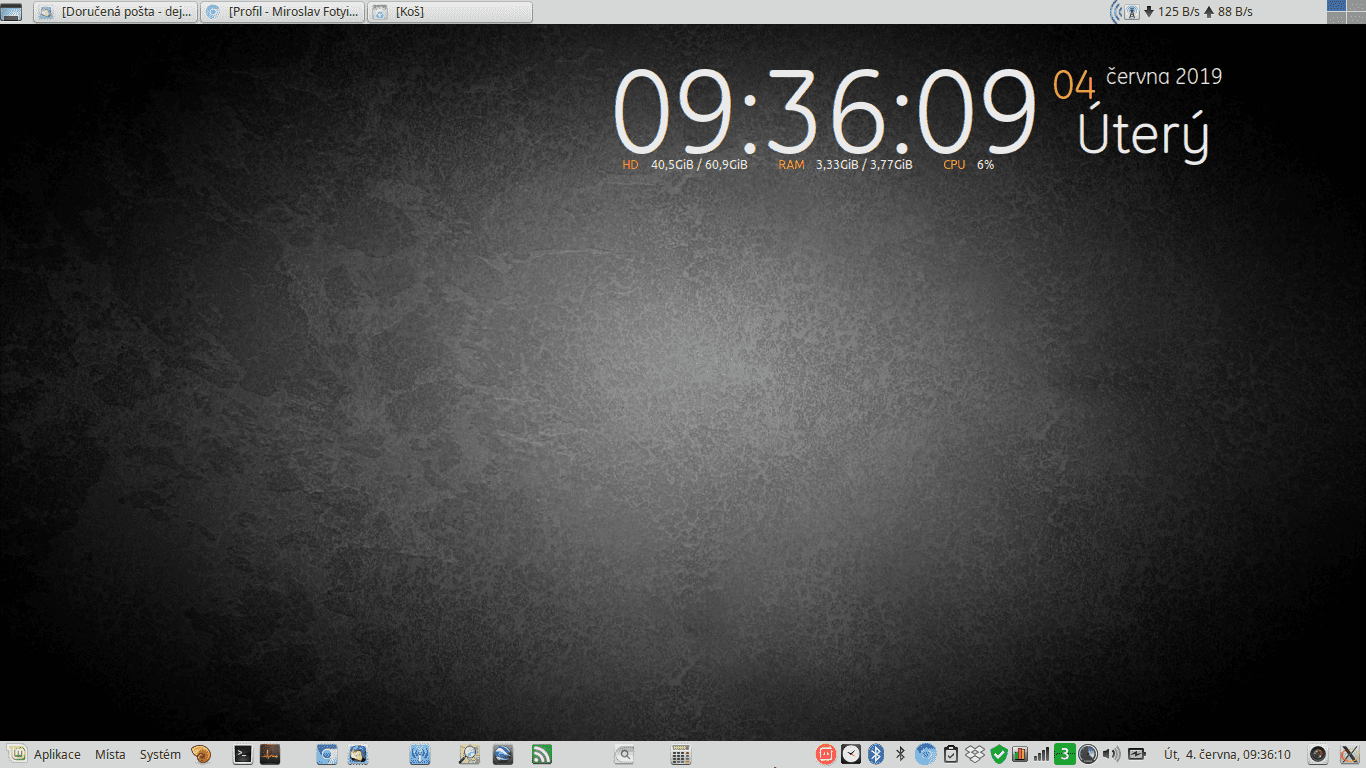Click the black Bluetooth symbol tray icon

(900, 754)
